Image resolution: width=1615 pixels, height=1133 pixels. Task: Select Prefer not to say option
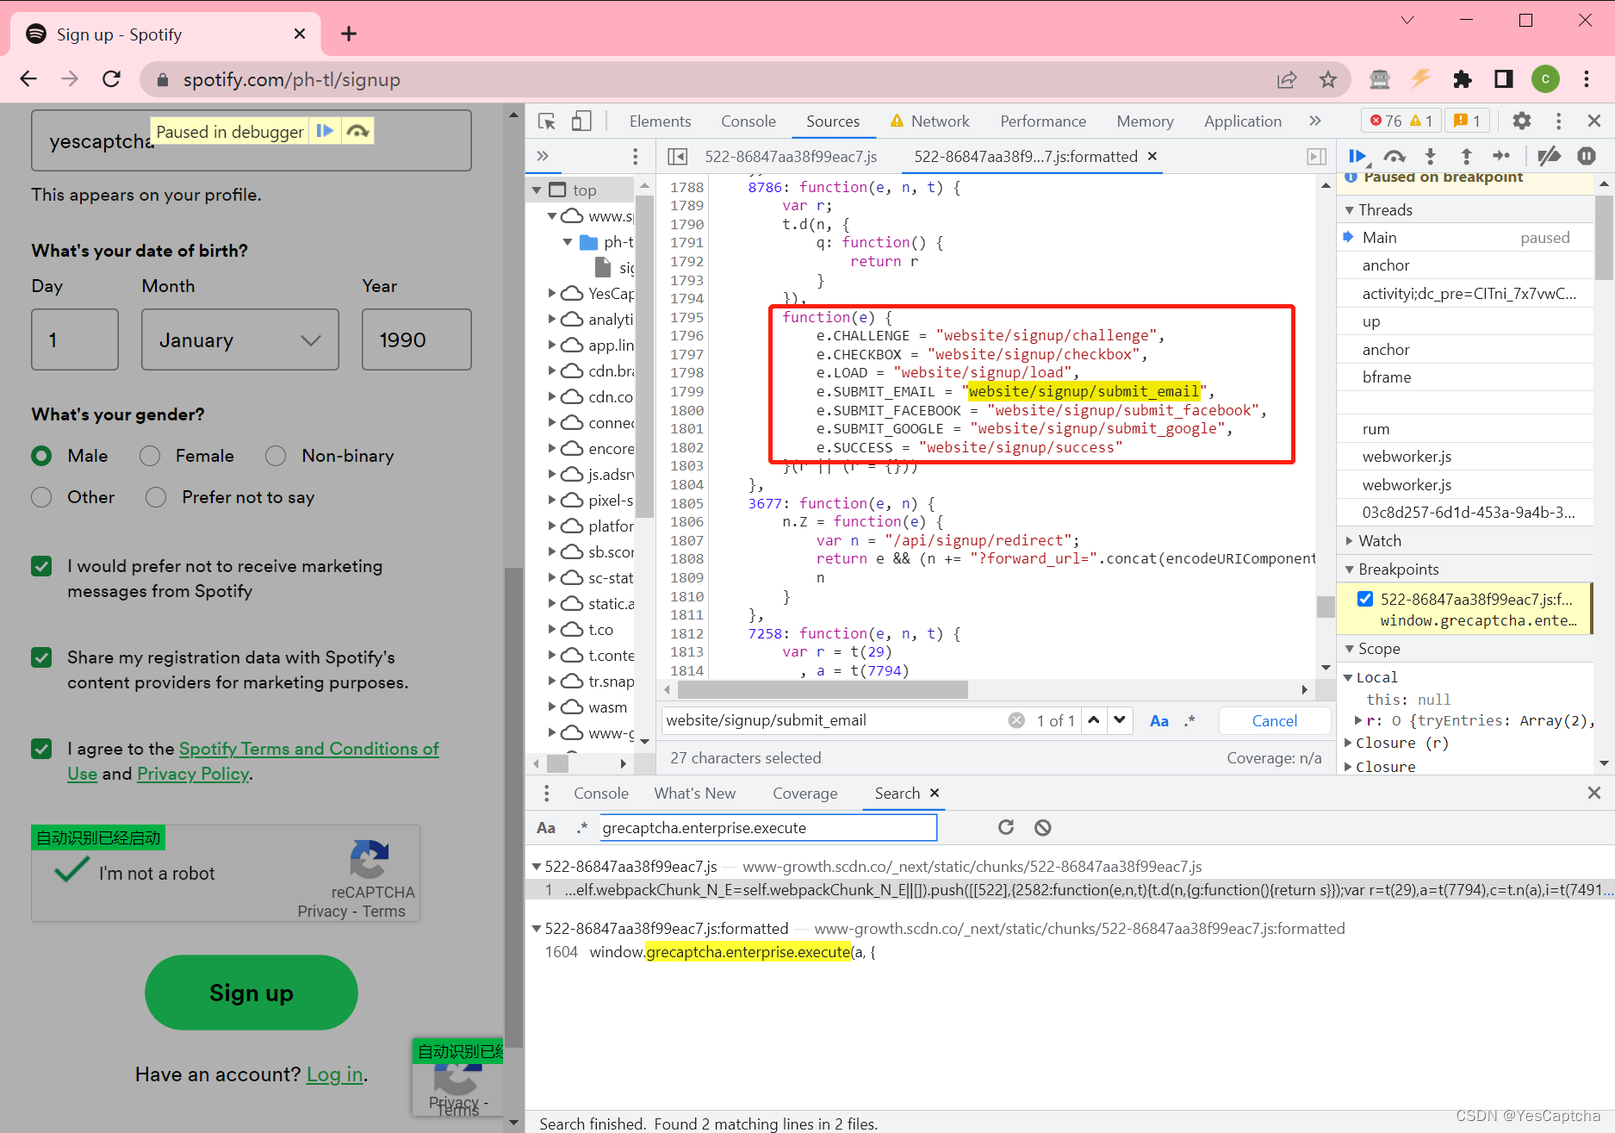tap(156, 497)
